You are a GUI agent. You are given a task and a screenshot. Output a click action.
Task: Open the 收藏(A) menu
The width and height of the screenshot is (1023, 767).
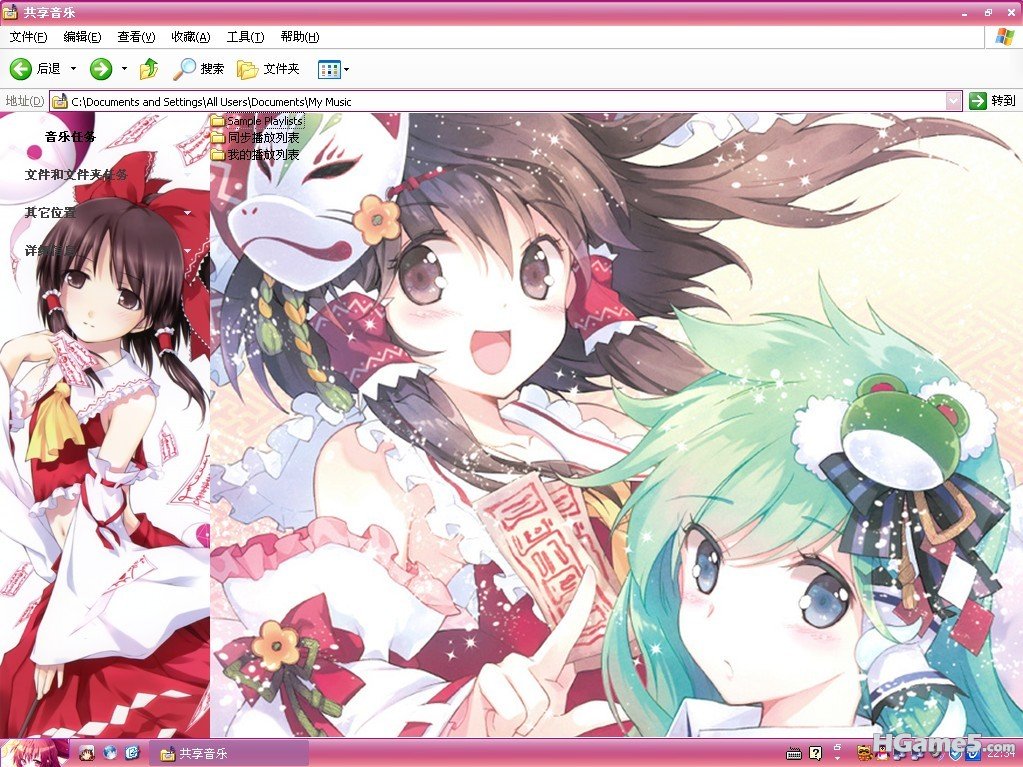pos(191,37)
